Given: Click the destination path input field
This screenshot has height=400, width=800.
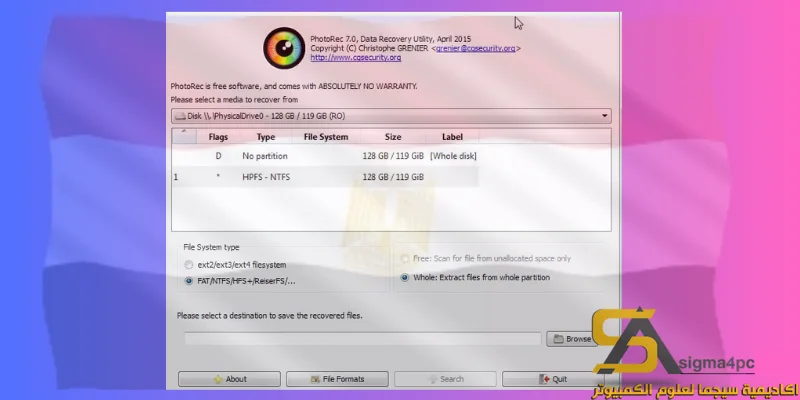Looking at the screenshot, I should [x=362, y=338].
